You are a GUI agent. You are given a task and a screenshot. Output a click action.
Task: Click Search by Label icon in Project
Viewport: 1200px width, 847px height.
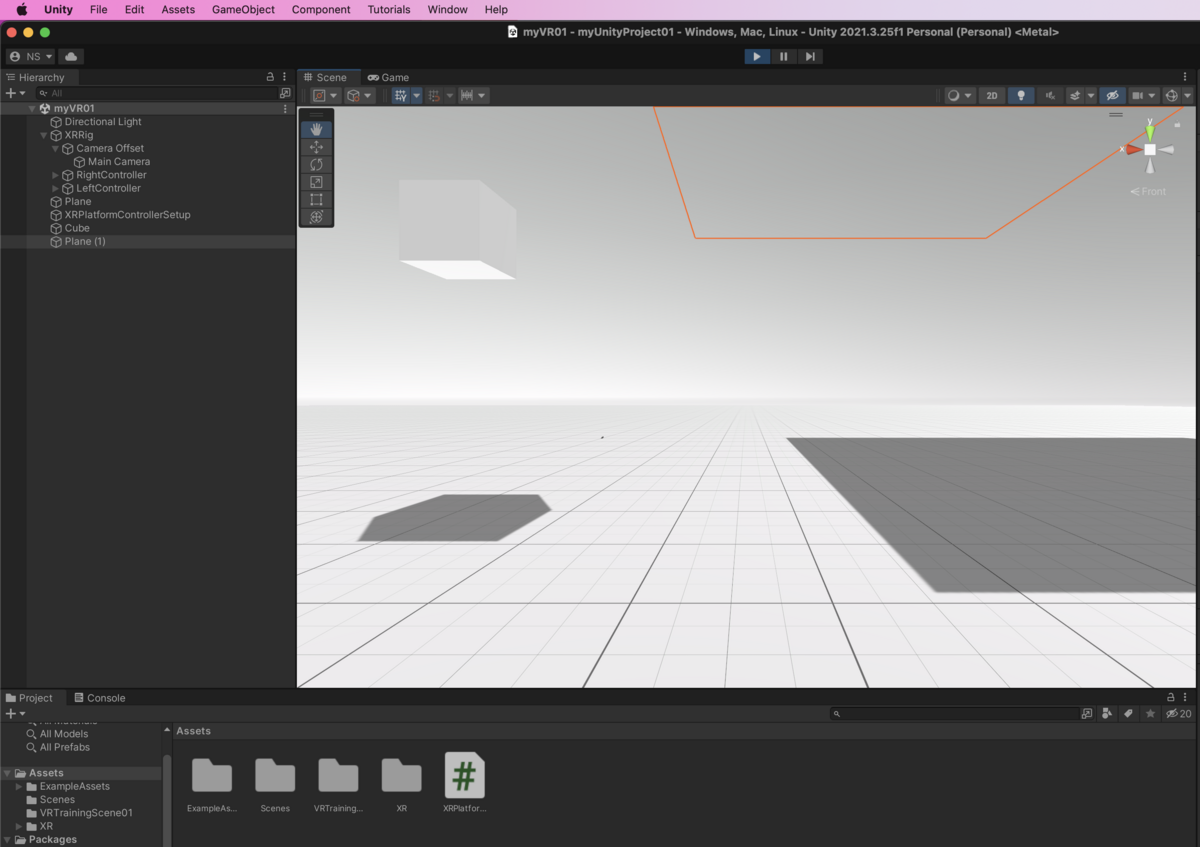pyautogui.click(x=1128, y=714)
